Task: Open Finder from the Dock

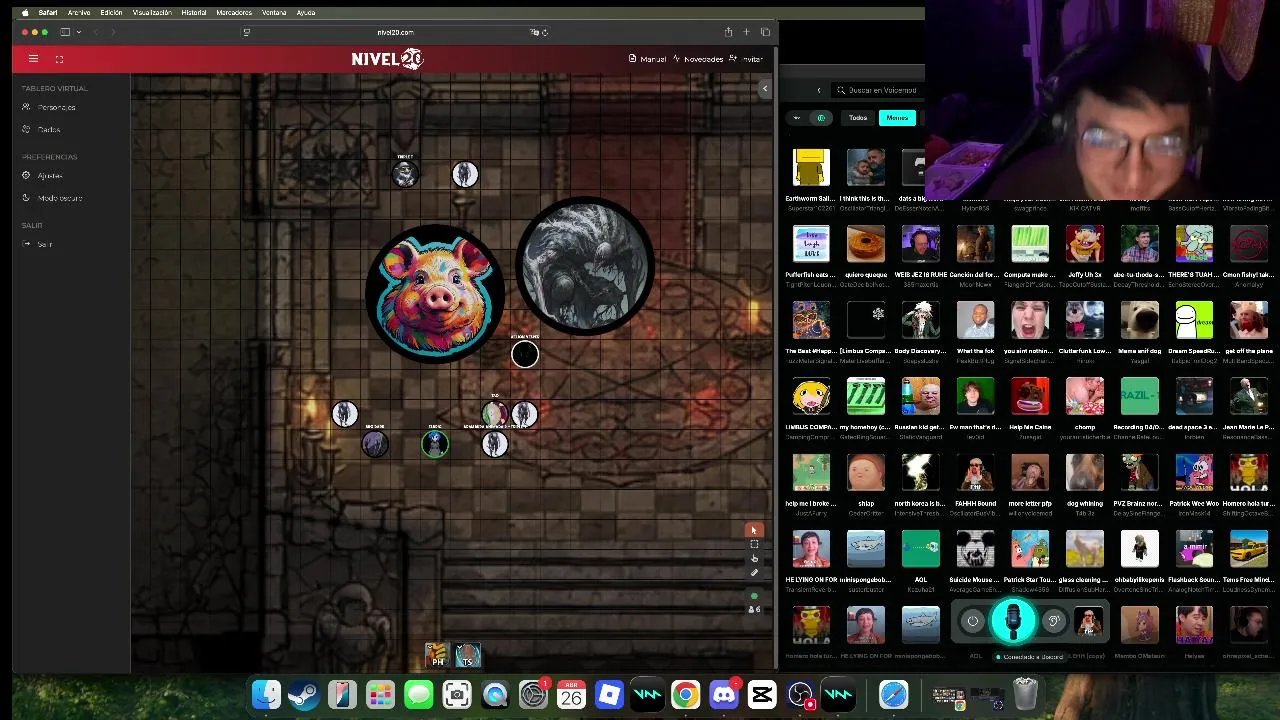Action: (266, 694)
